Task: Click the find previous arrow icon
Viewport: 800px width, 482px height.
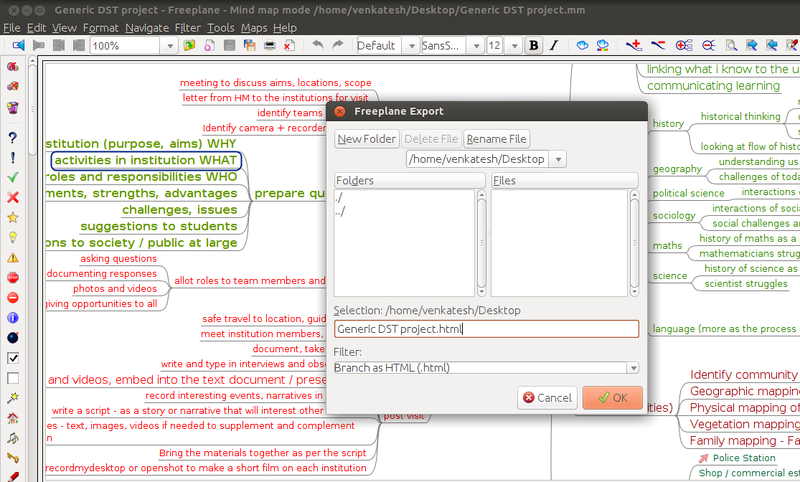Action: (771, 45)
